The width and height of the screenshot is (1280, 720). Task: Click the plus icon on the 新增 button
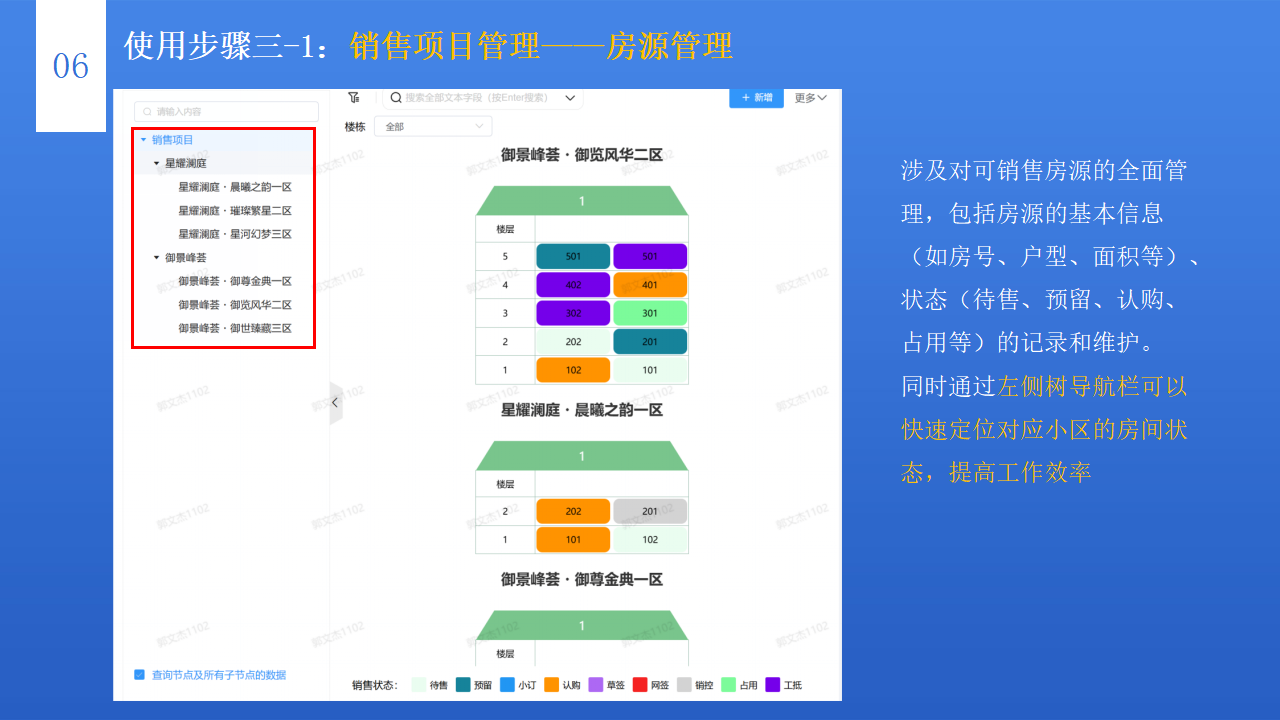pos(744,97)
